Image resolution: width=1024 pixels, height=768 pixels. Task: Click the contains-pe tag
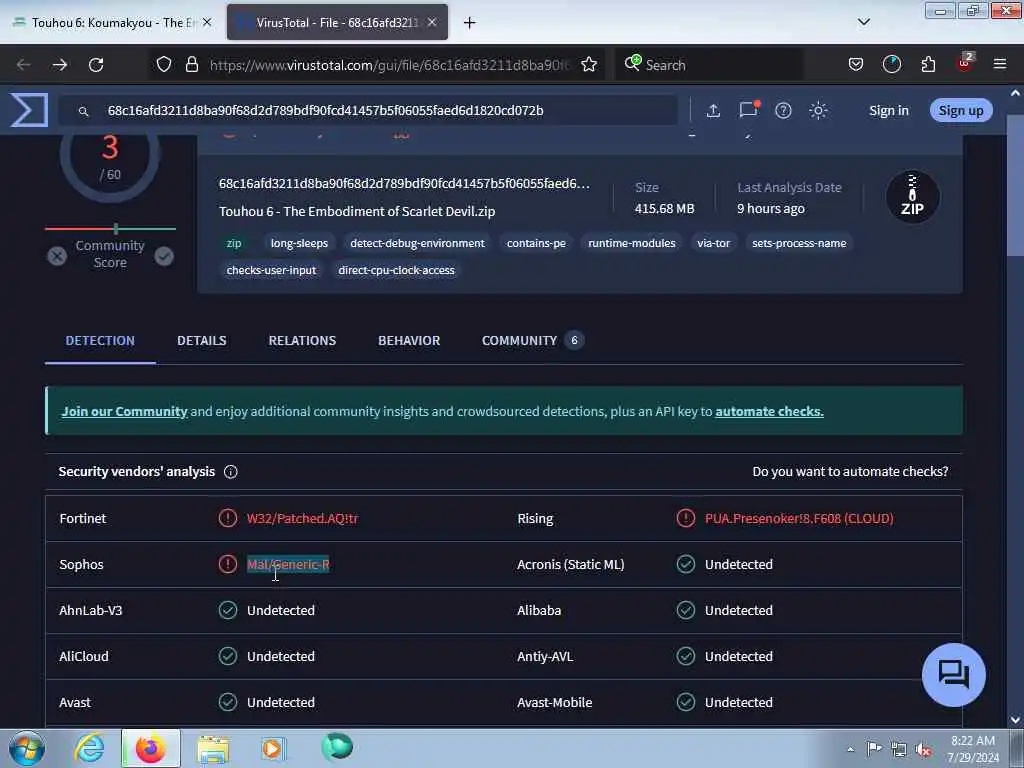pos(536,243)
